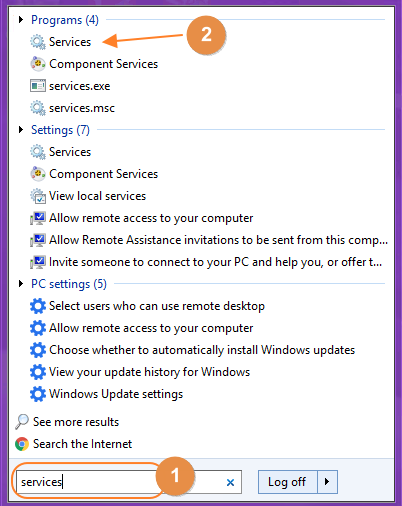Select Choose whether to automatically install Windows updates
402x506 pixels.
(192, 350)
